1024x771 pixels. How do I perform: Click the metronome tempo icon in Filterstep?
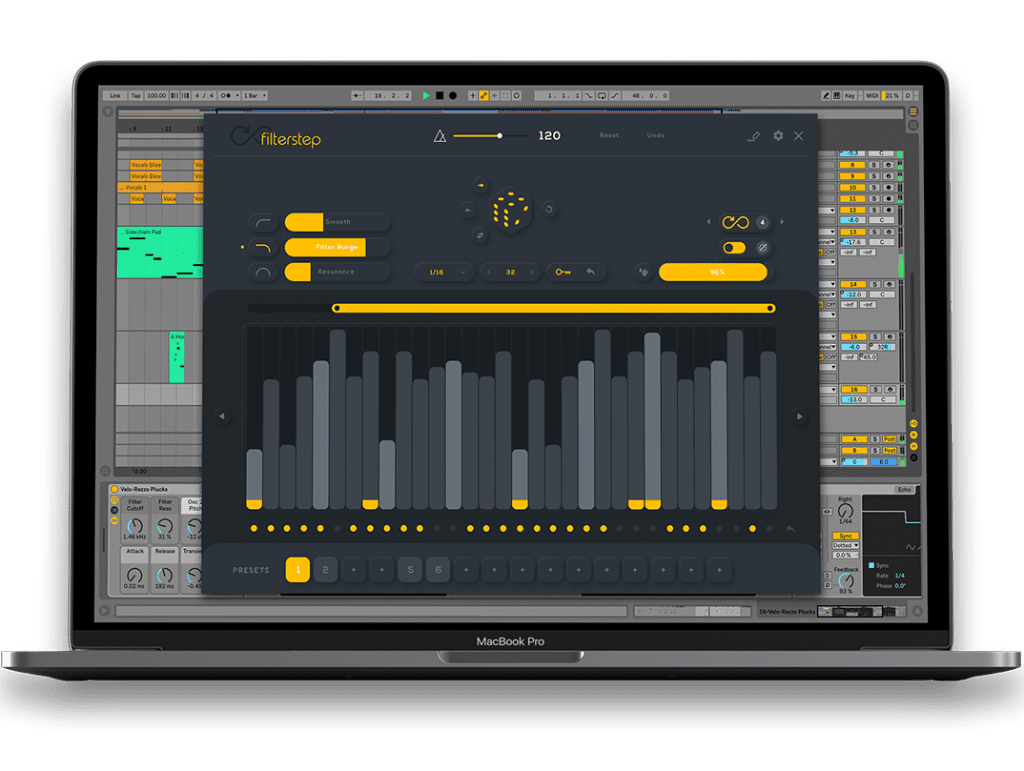click(440, 136)
